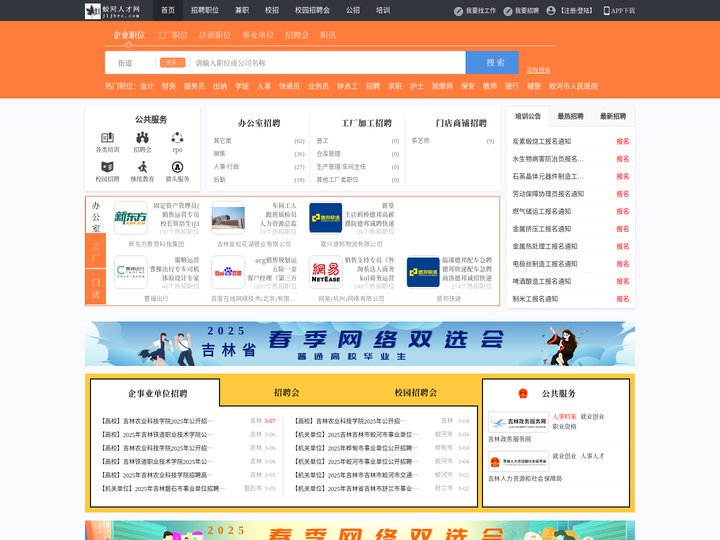The width and height of the screenshot is (720, 540).
Task: Select hot job keyword 会计
Action: (x=147, y=86)
